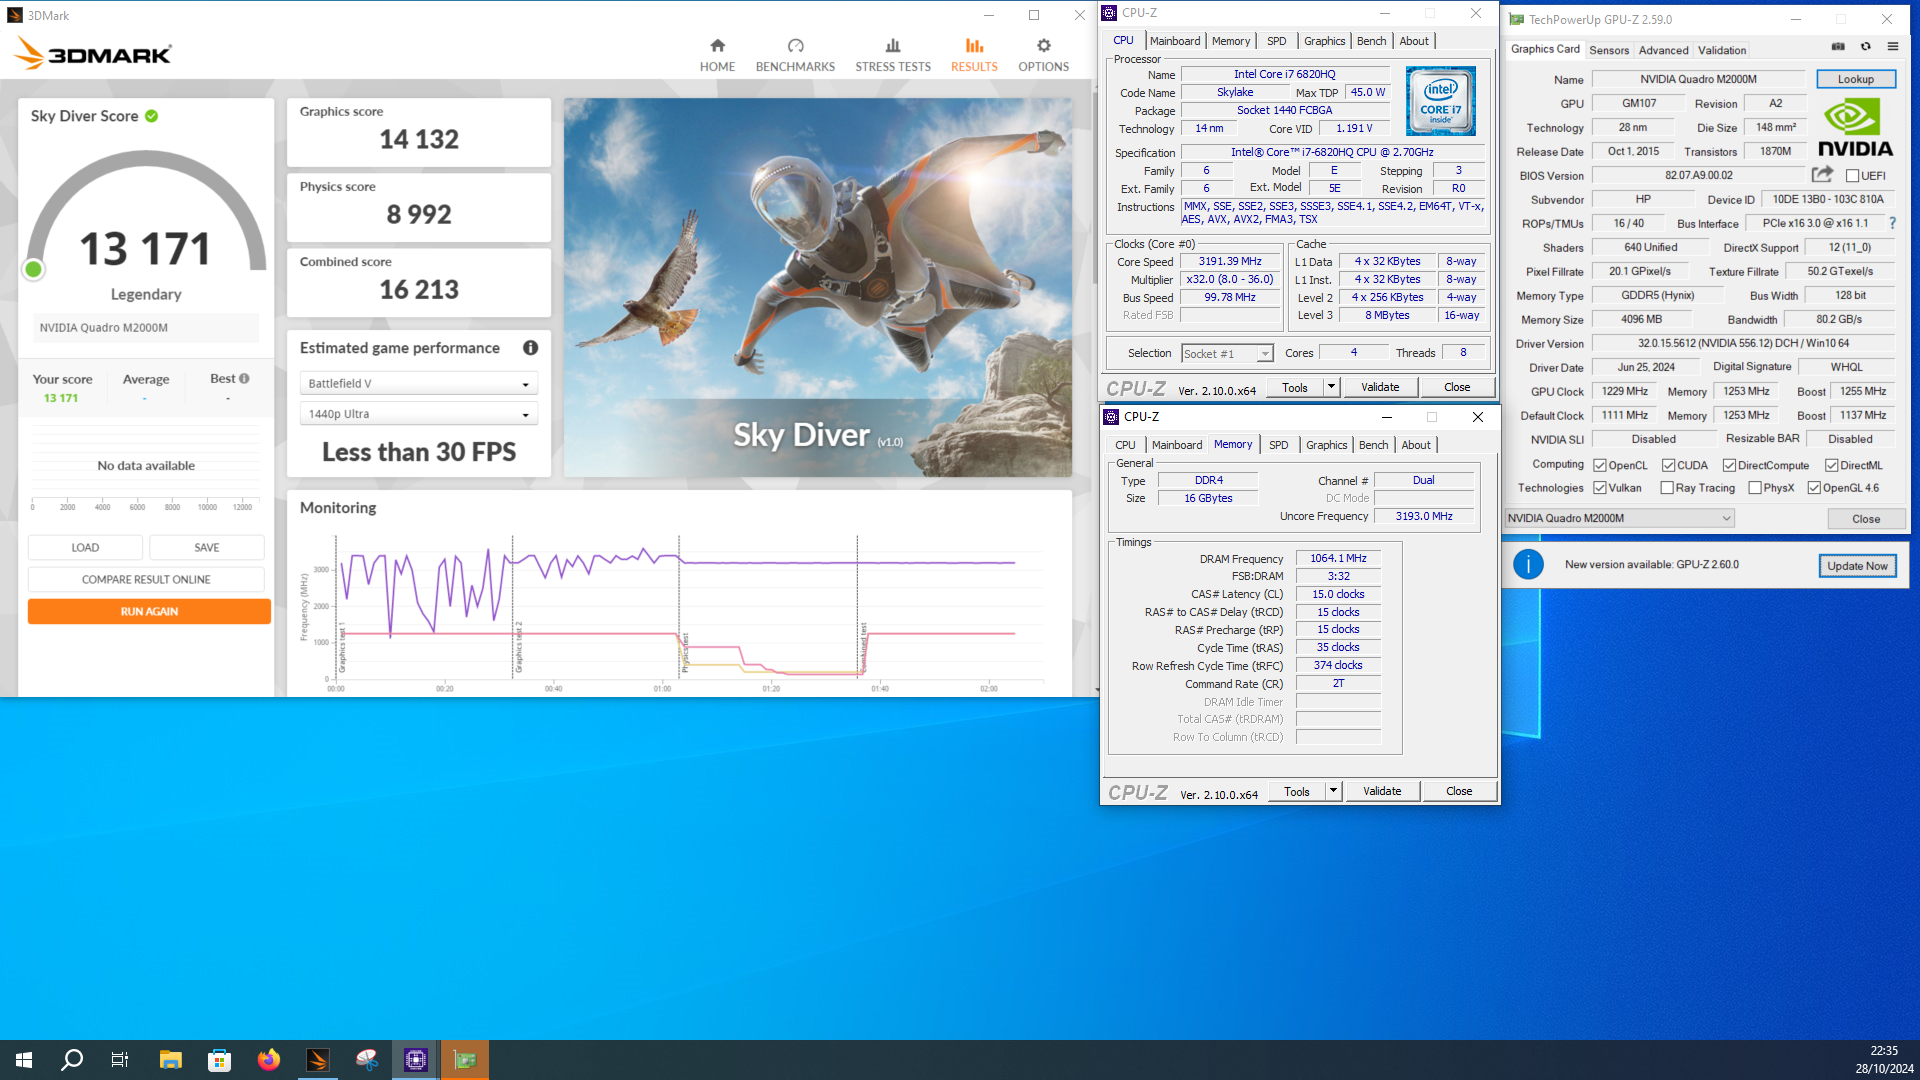1920x1080 pixels.
Task: Click the Intel Core i7 logo in CPU-Z
Action: click(1440, 101)
